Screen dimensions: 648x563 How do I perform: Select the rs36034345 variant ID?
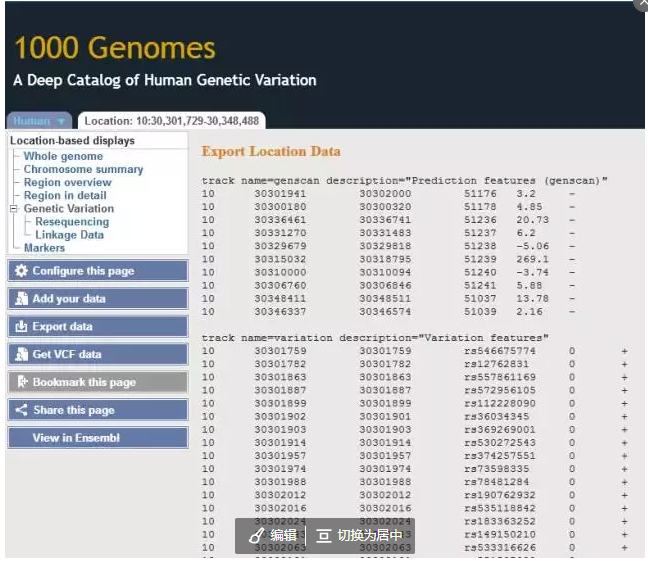pyautogui.click(x=496, y=417)
